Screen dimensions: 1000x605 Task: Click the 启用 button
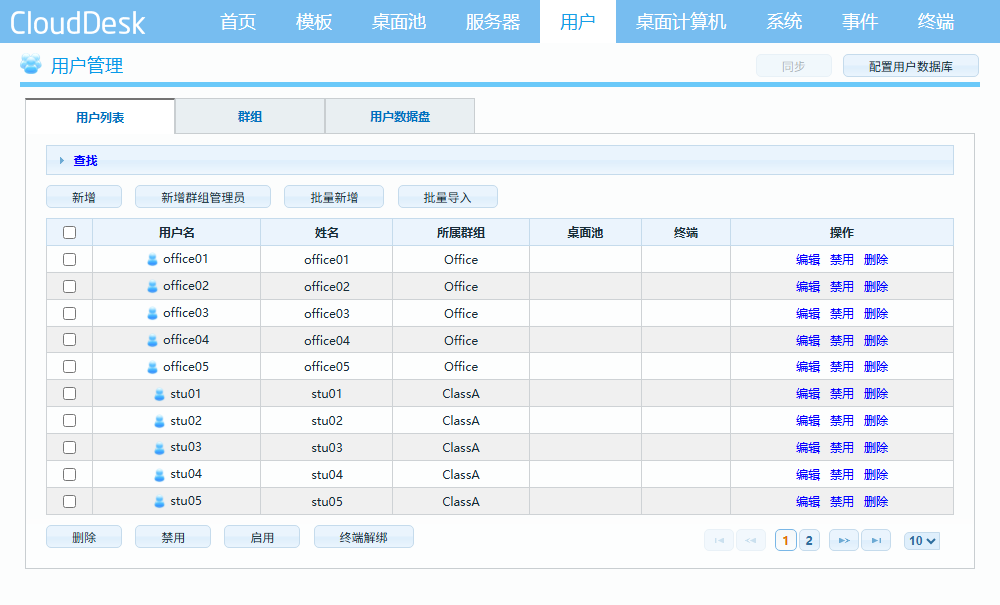coord(262,537)
